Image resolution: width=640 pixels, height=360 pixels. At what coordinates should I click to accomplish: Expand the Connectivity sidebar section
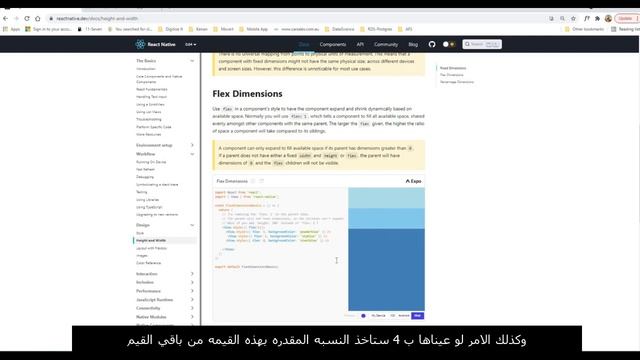(165, 308)
